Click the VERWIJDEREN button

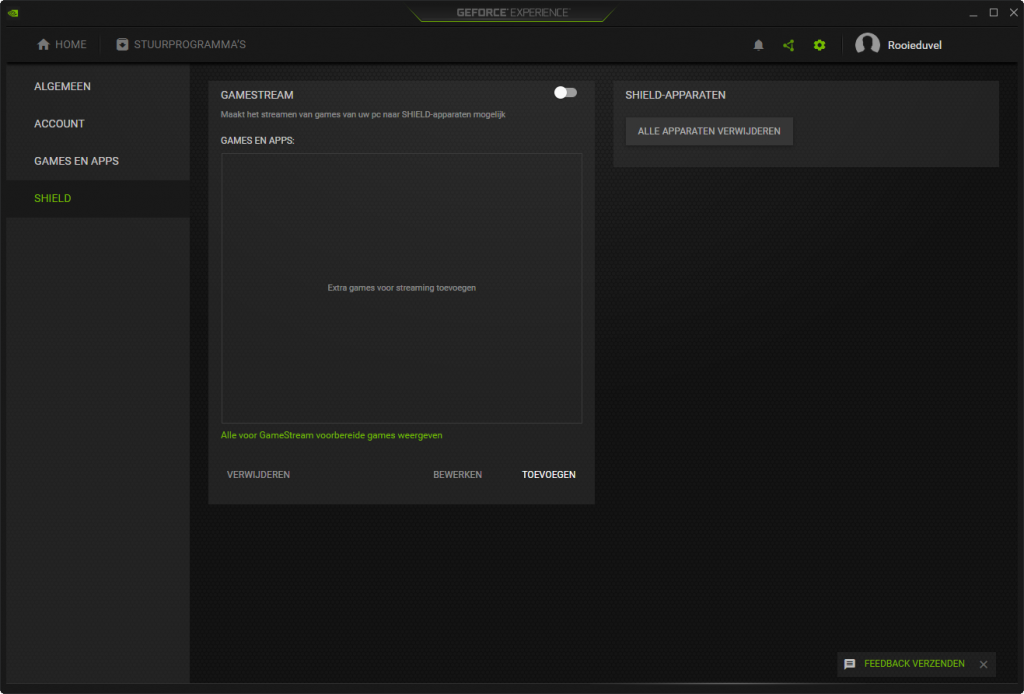[258, 475]
